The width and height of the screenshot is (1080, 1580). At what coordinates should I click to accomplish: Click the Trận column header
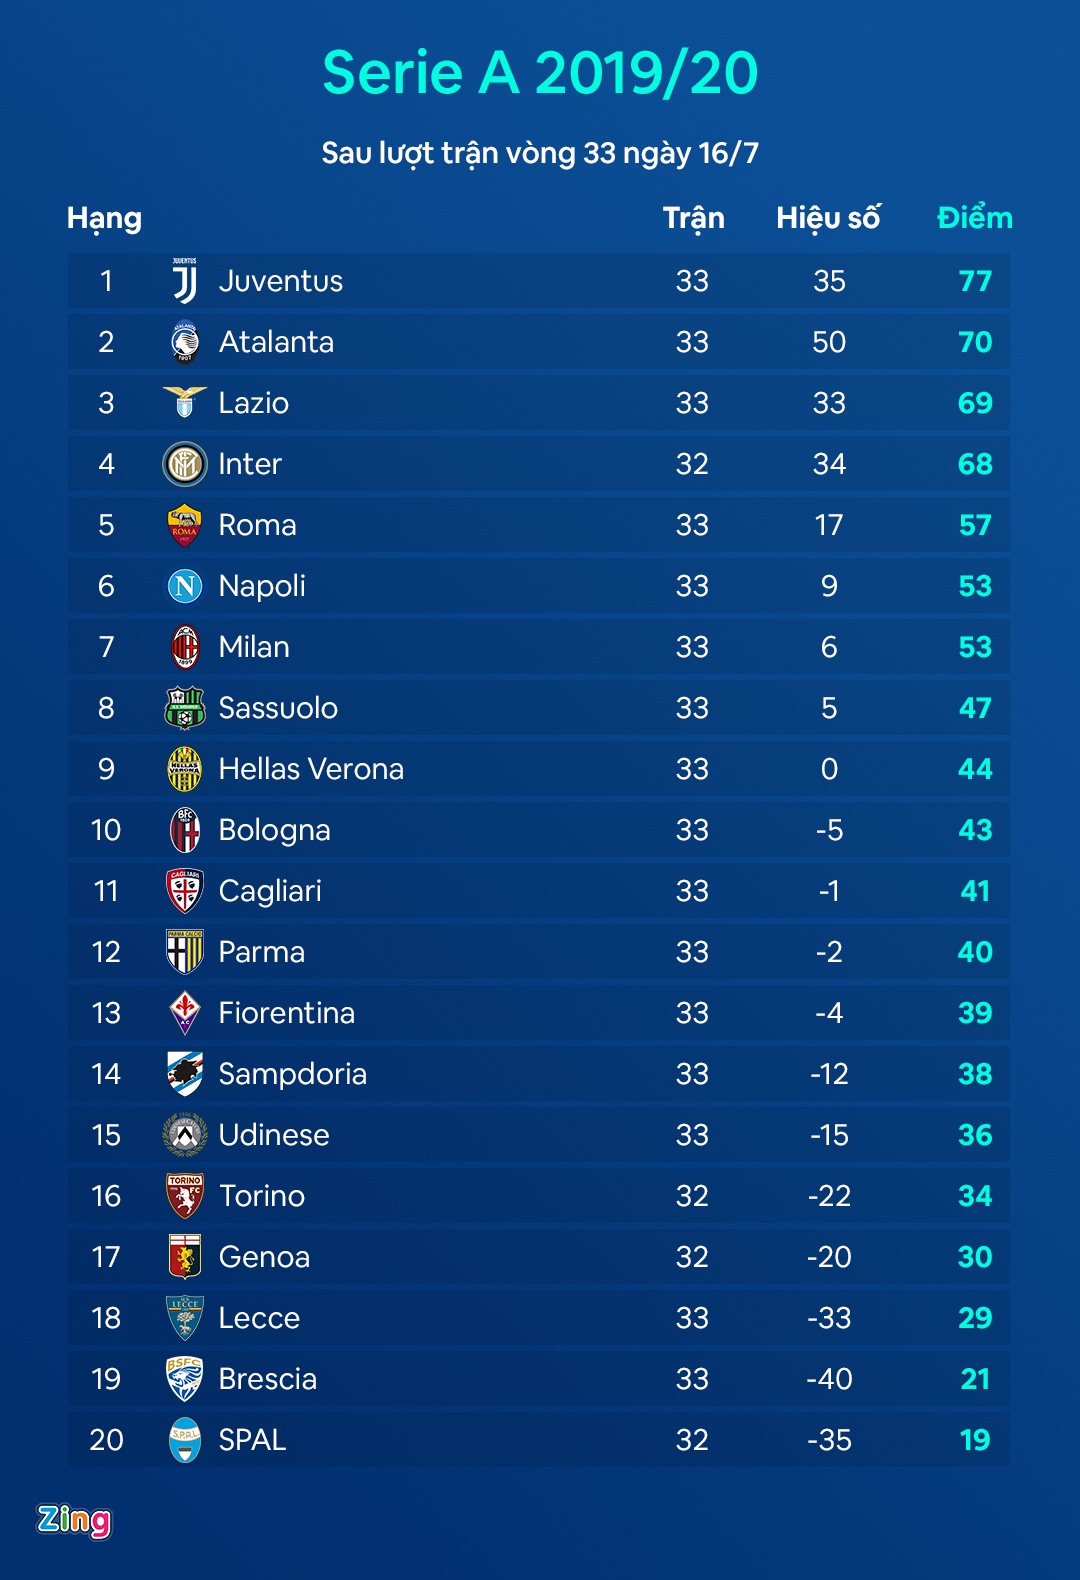693,218
